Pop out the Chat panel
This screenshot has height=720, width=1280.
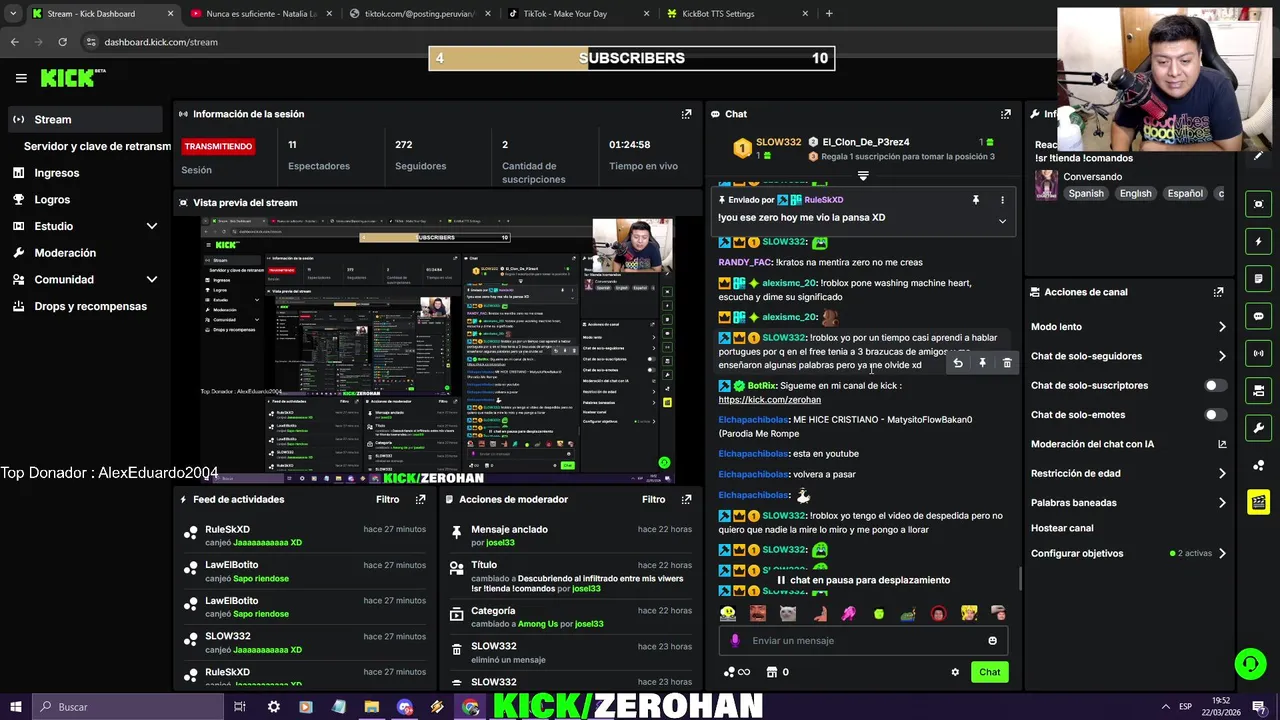1006,114
